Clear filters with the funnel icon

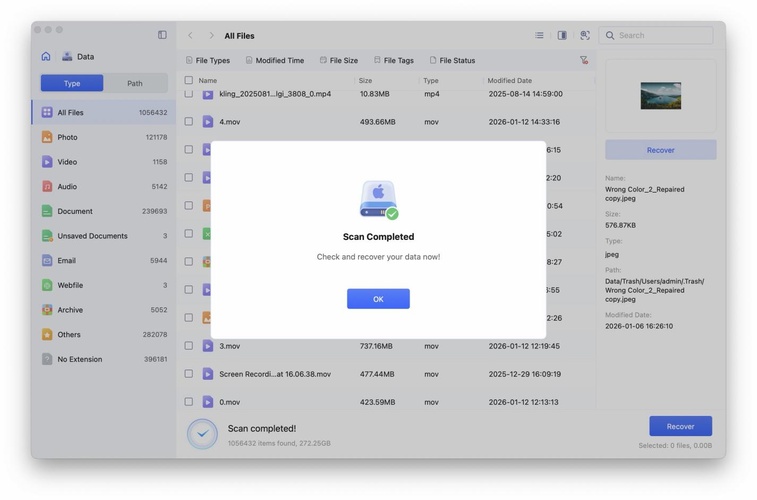click(584, 60)
